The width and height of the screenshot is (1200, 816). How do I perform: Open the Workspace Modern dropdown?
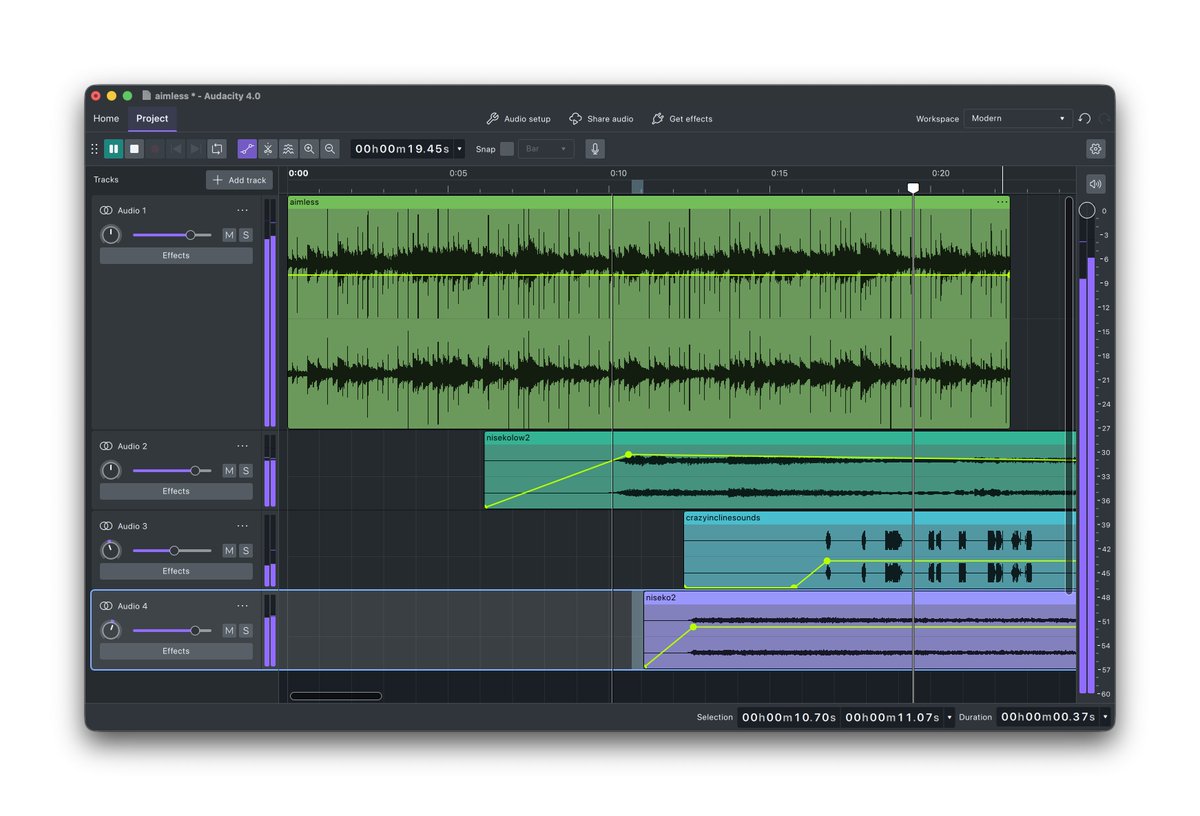click(x=1018, y=118)
